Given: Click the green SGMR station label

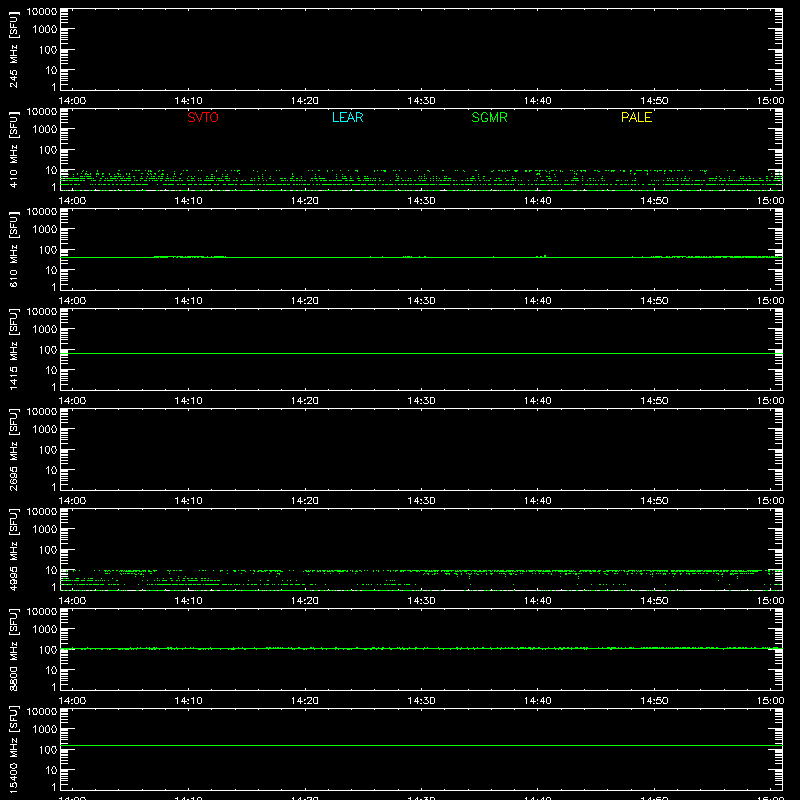Looking at the screenshot, I should (489, 117).
